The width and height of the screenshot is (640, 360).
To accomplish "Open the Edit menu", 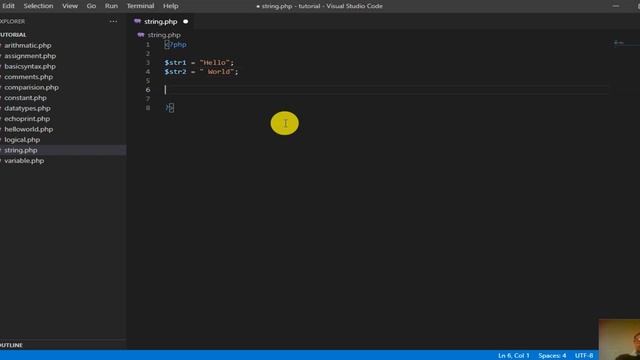I will pyautogui.click(x=8, y=6).
